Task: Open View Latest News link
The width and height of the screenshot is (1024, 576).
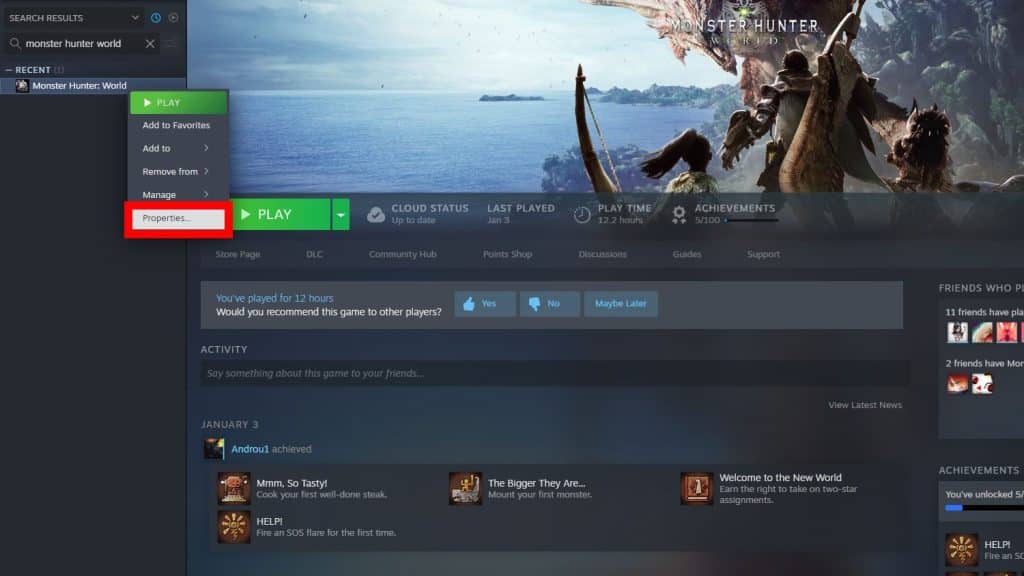Action: pos(865,405)
